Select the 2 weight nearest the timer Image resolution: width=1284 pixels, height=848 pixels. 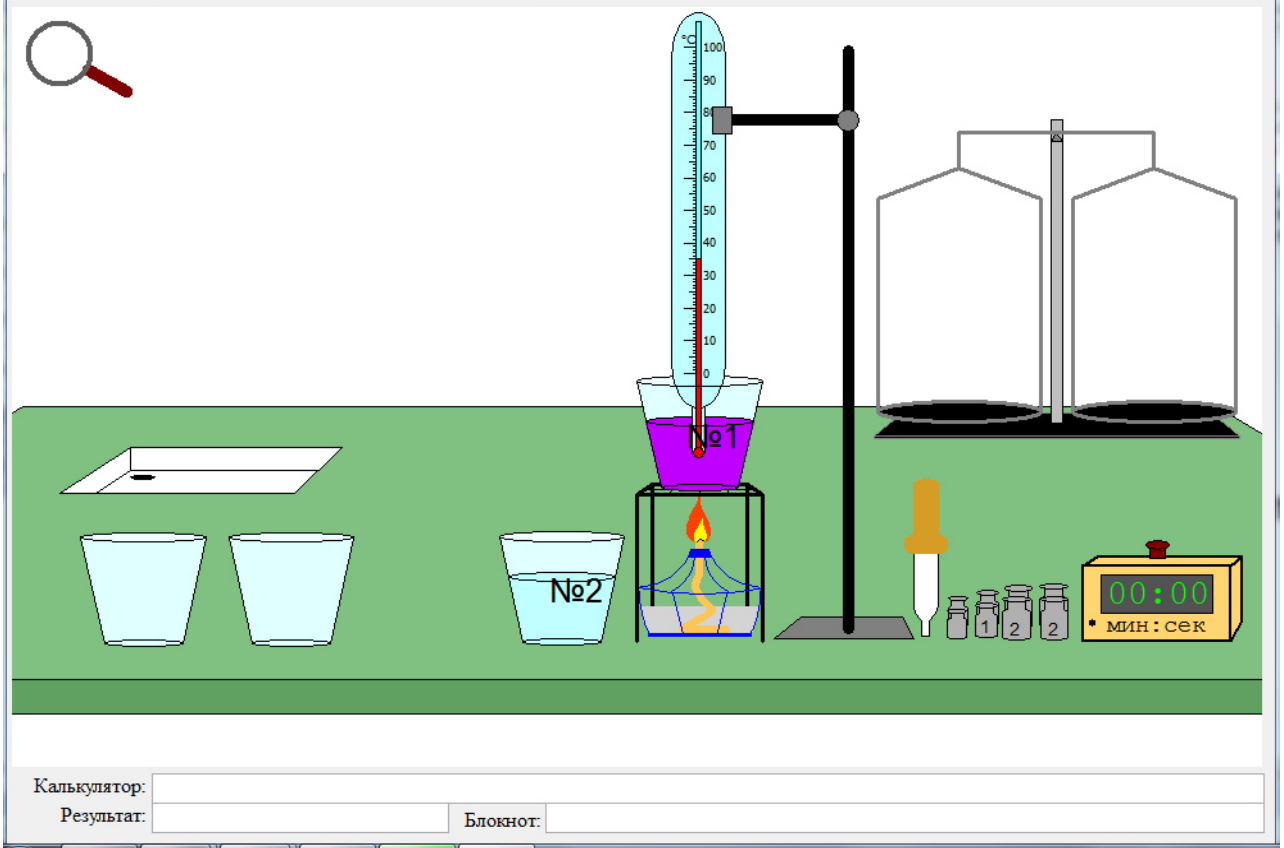[1054, 612]
